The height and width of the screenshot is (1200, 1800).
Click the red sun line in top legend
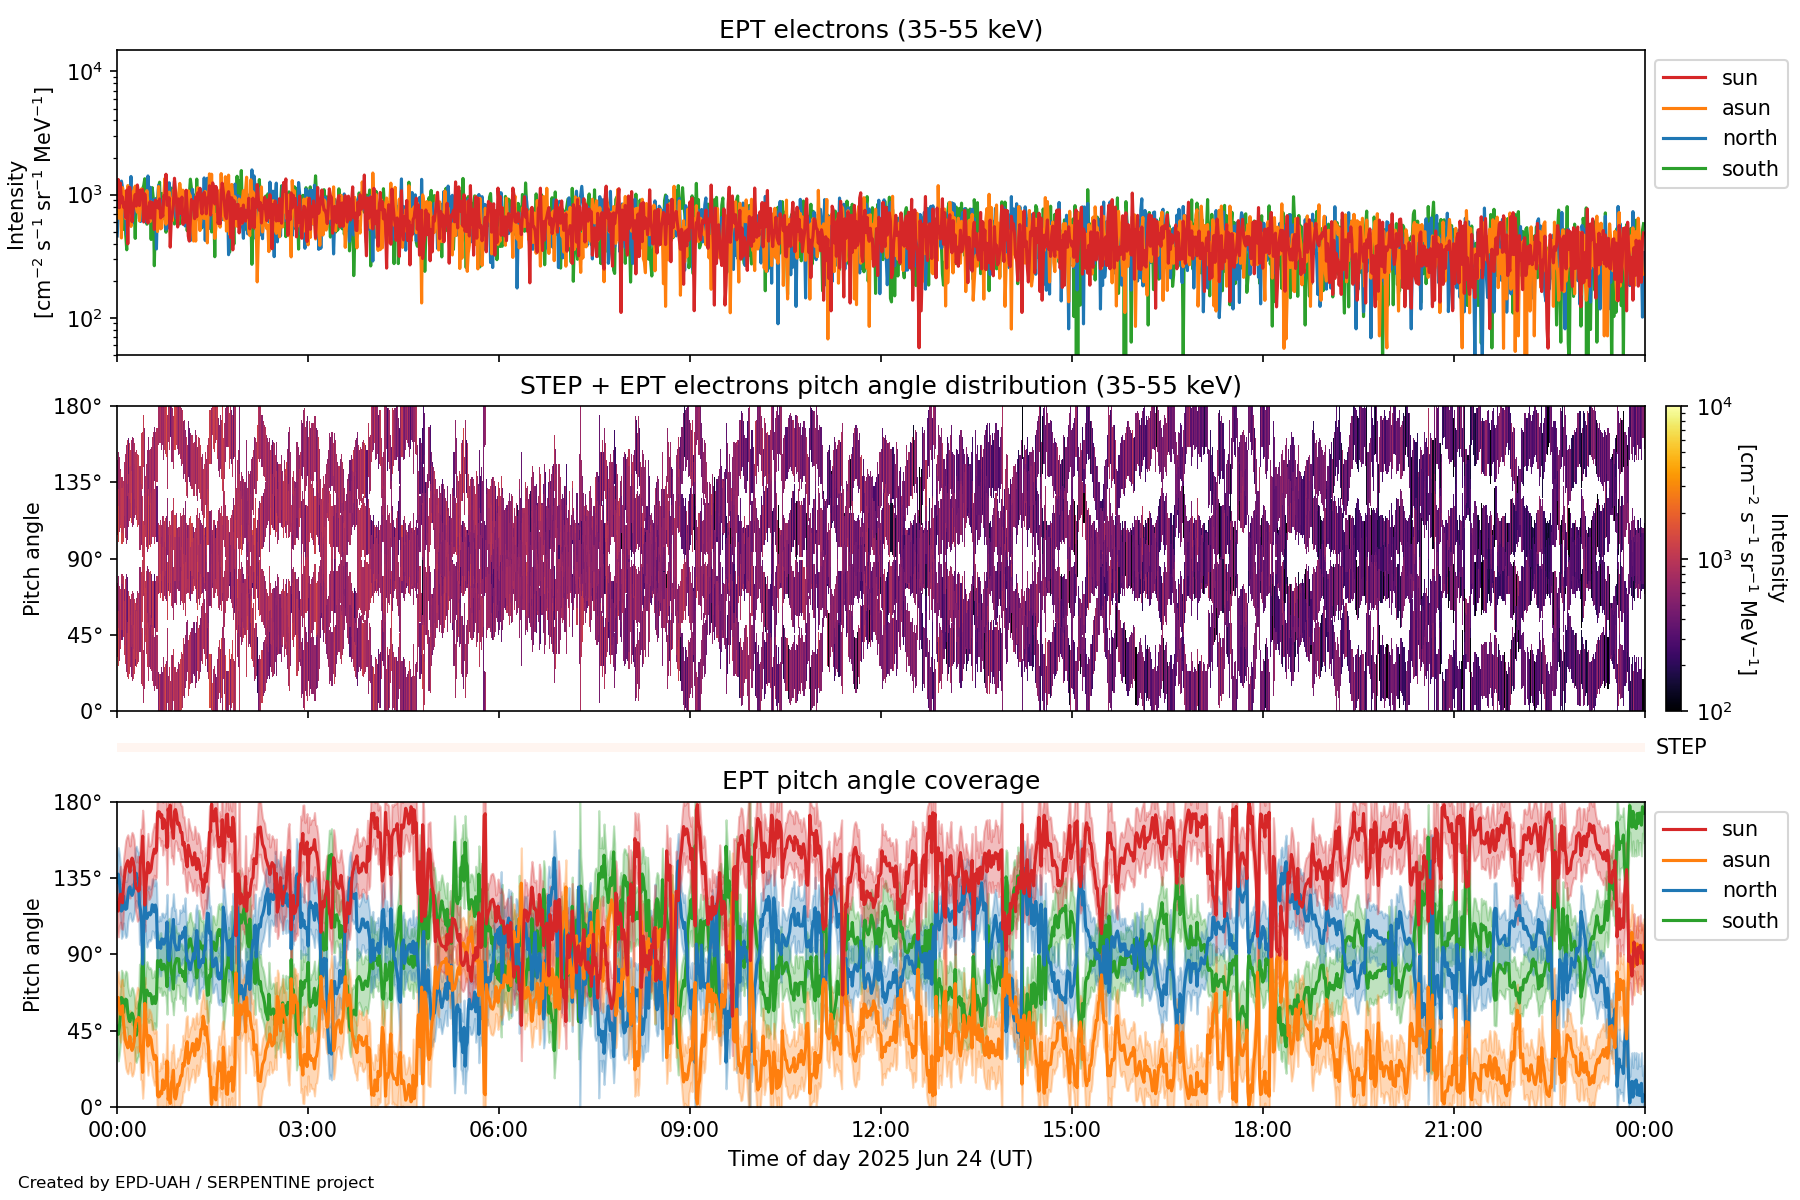point(1685,78)
